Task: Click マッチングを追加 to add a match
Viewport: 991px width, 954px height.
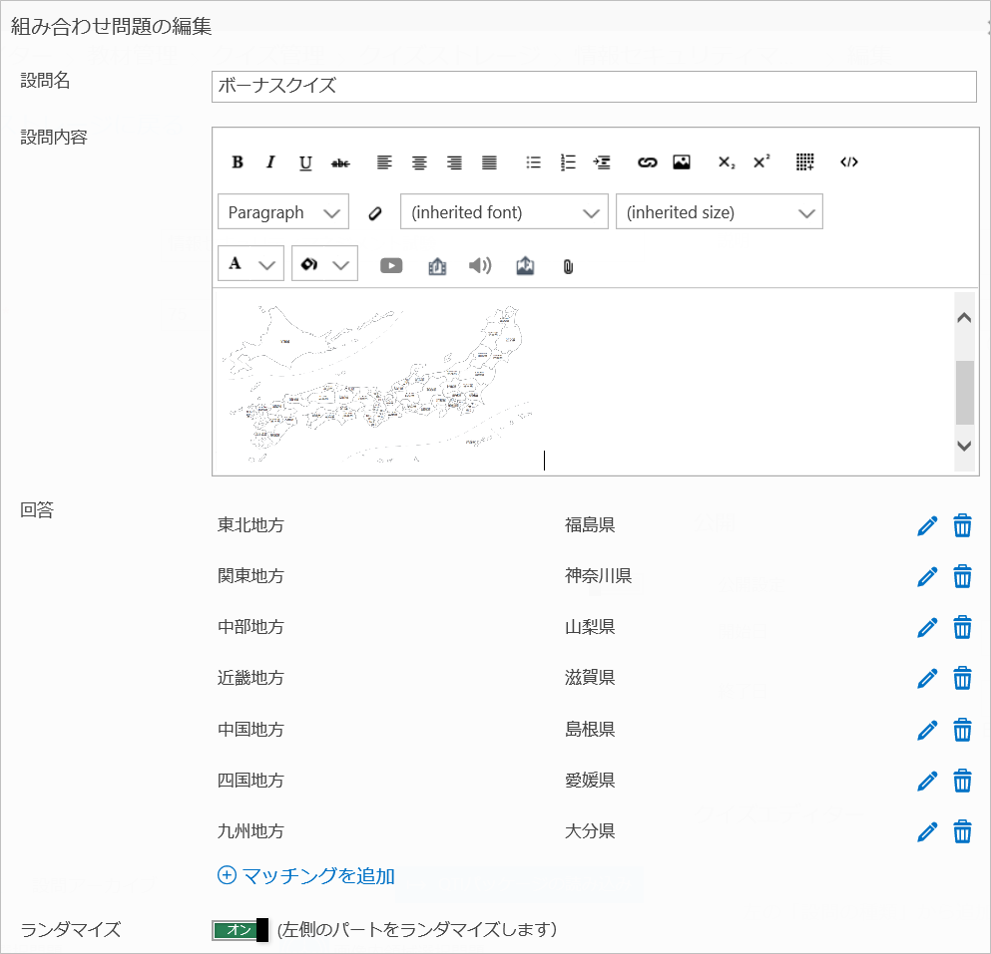Action: click(x=307, y=876)
